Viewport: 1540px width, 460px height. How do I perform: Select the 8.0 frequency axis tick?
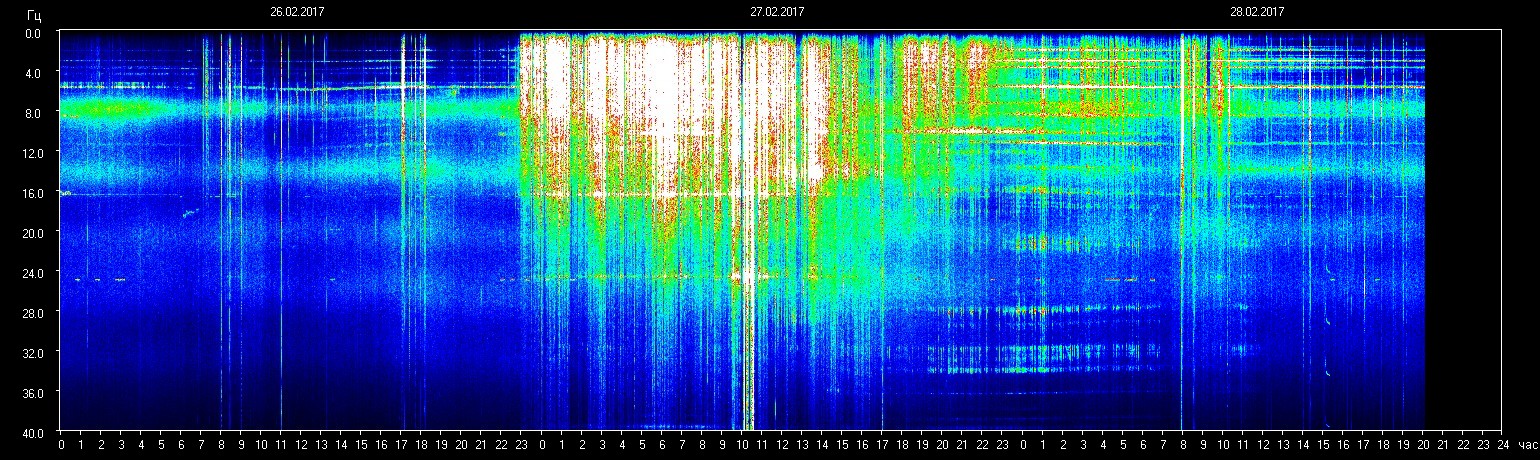pyautogui.click(x=33, y=113)
